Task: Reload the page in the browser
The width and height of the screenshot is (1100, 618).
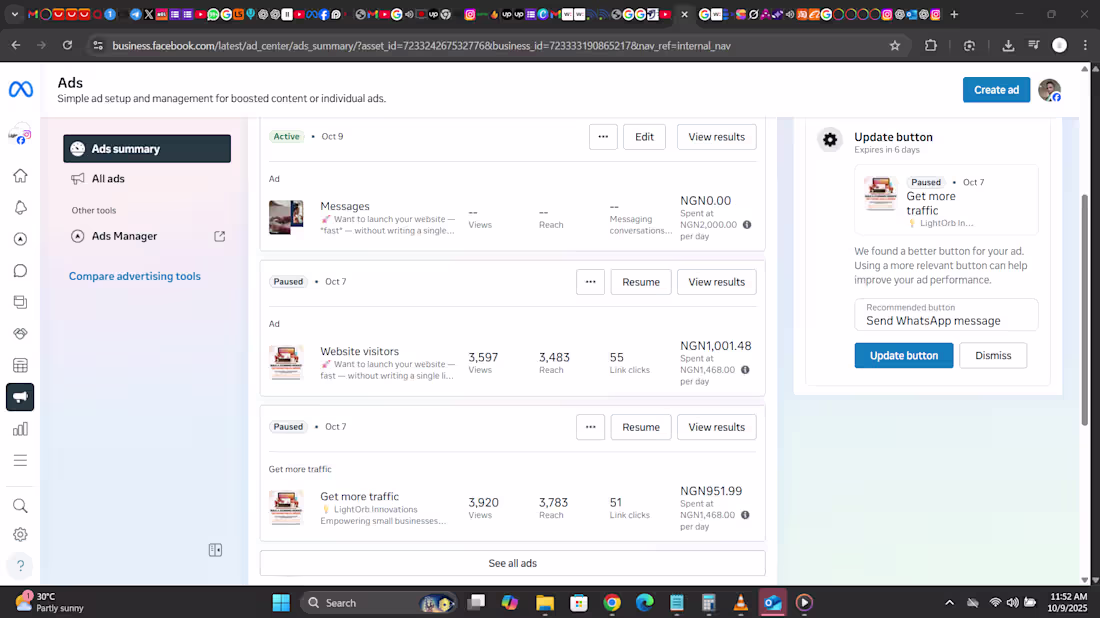Action: pos(67,46)
